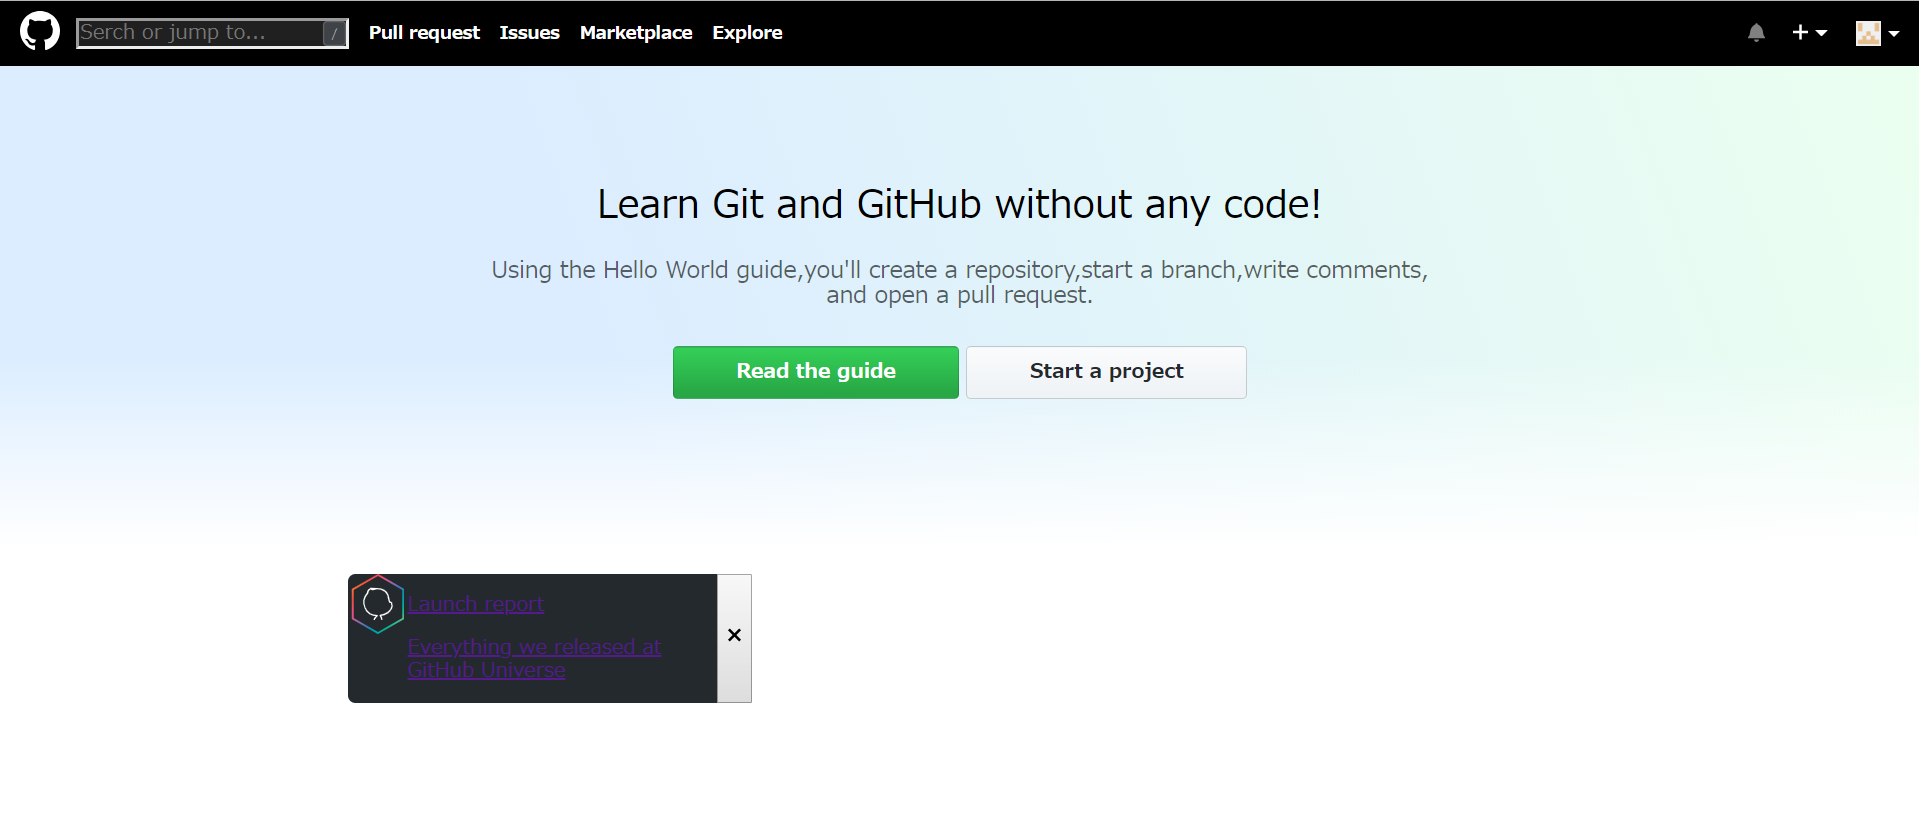
Task: Click the GitHub Universe hexagon icon
Action: tap(377, 603)
